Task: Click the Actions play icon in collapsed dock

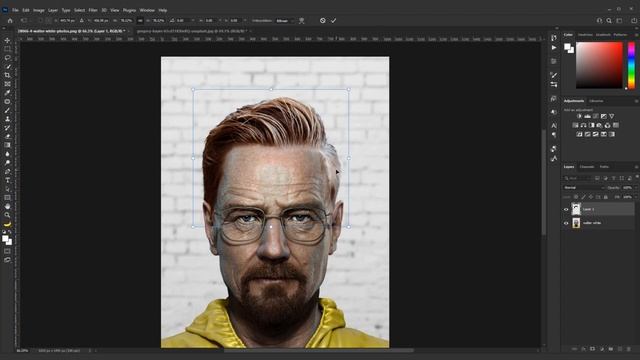Action: coord(554,48)
